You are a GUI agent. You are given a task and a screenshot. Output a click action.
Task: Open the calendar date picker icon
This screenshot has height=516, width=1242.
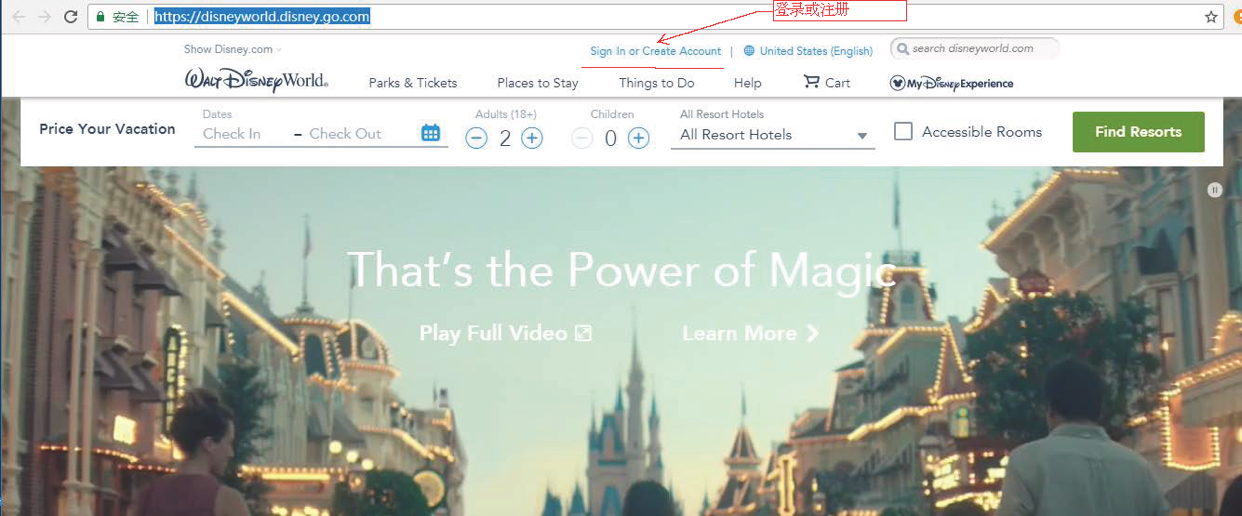tap(430, 133)
